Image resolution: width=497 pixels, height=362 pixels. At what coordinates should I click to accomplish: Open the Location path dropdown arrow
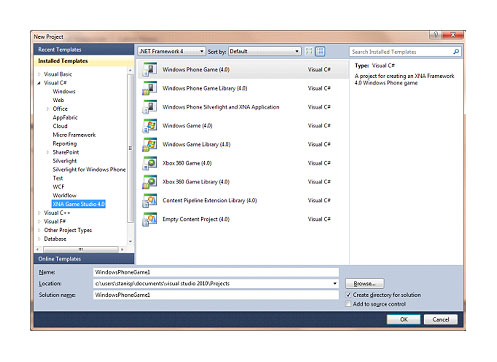pyautogui.click(x=335, y=284)
